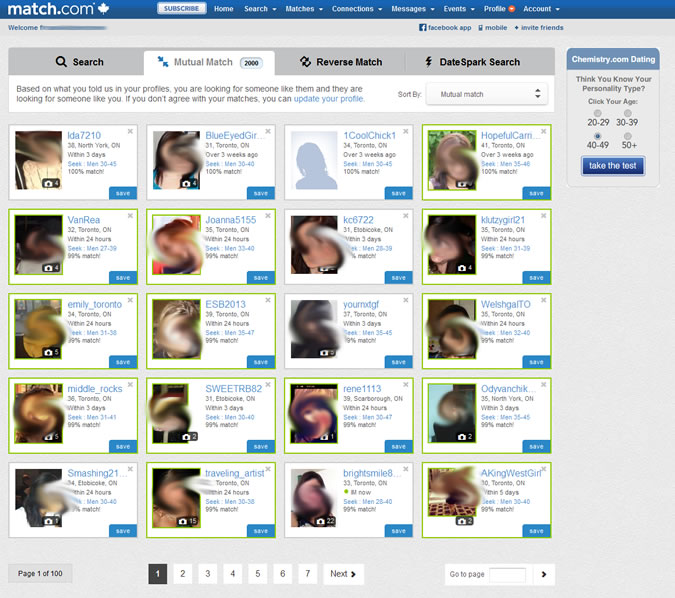Click the go-to-page arrow button
This screenshot has height=598, width=675.
pos(544,574)
